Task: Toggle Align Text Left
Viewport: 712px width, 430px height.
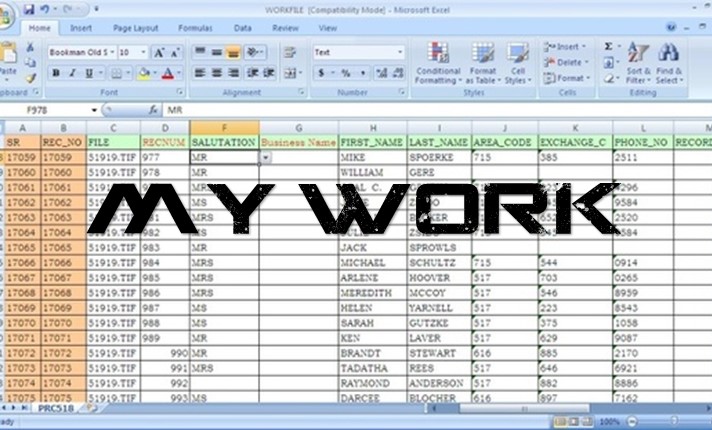Action: 200,73
